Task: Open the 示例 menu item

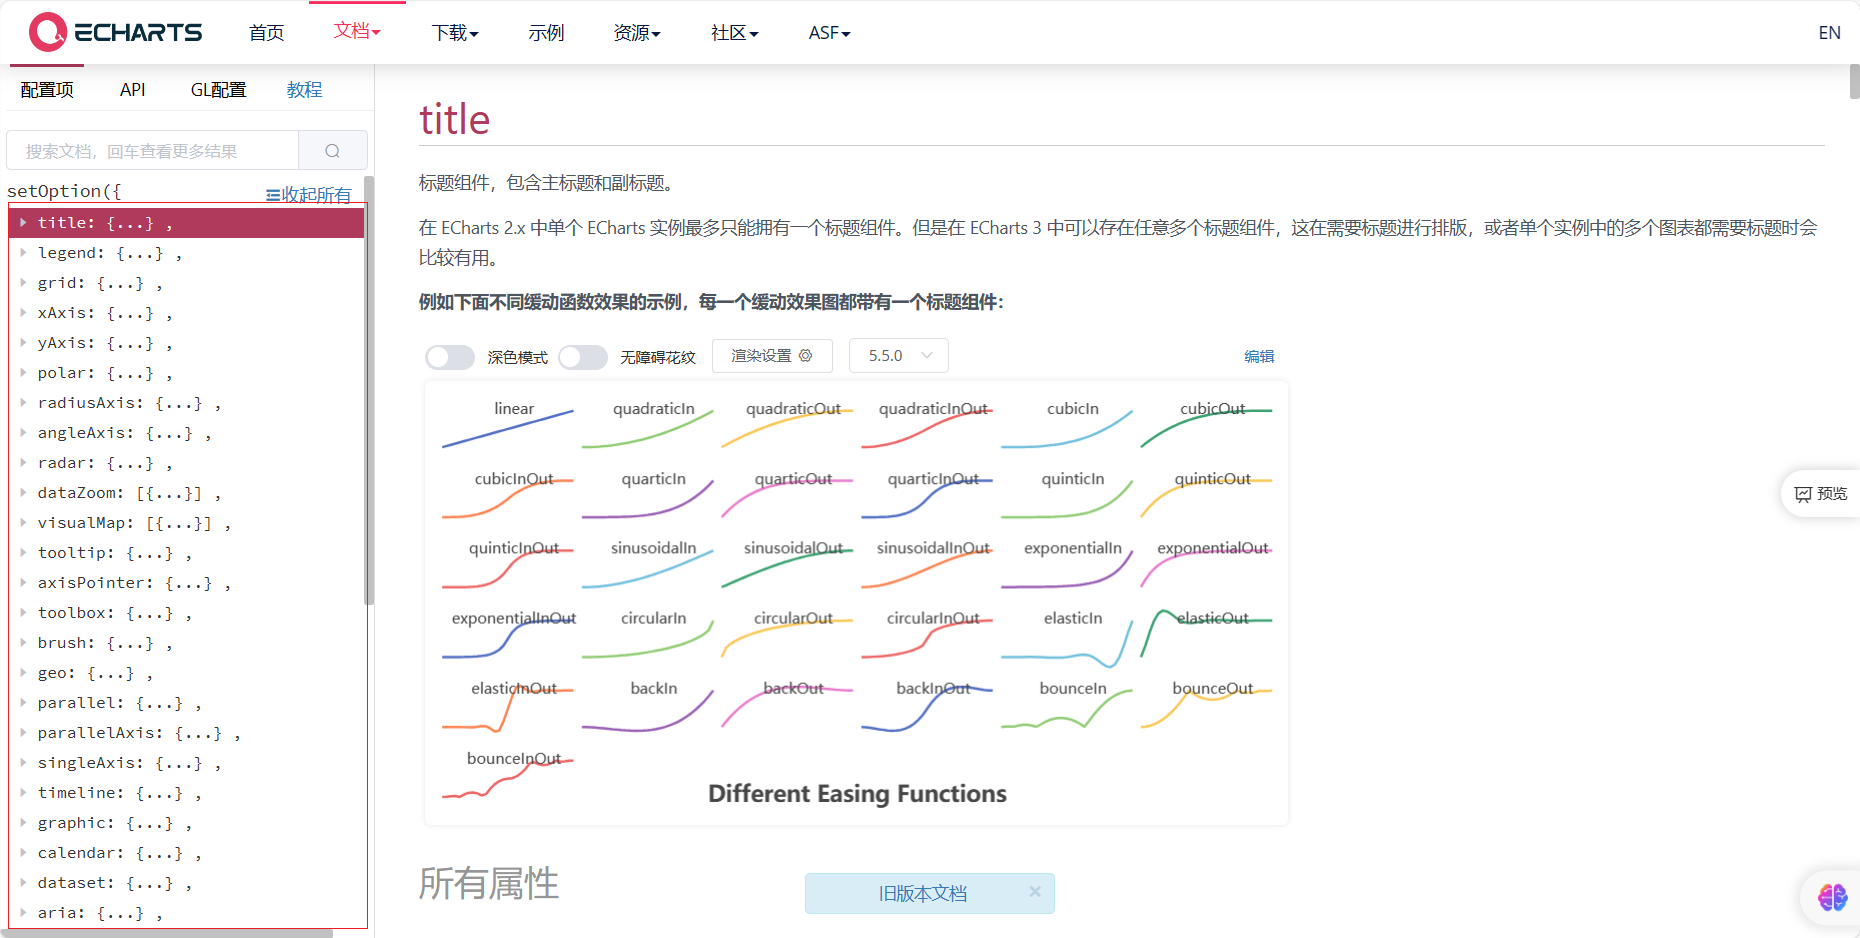Action: tap(546, 32)
